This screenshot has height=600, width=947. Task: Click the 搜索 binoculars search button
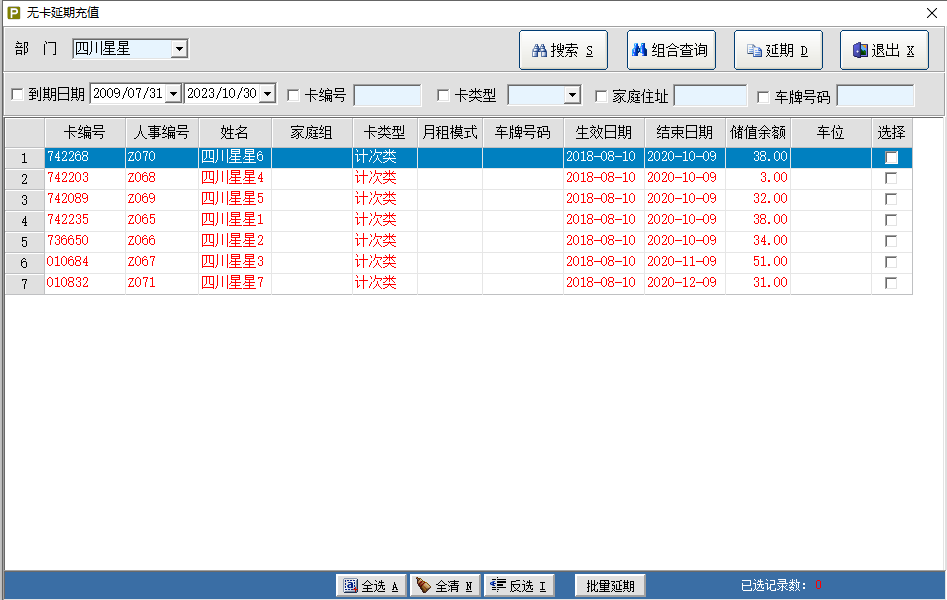pos(563,50)
